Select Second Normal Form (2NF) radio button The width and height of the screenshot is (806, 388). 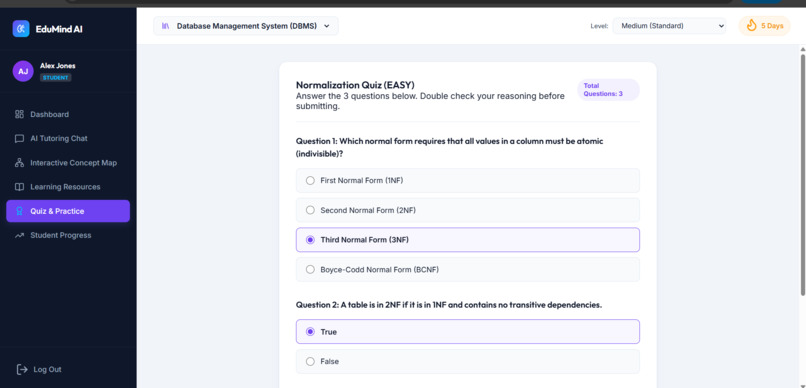pos(310,210)
